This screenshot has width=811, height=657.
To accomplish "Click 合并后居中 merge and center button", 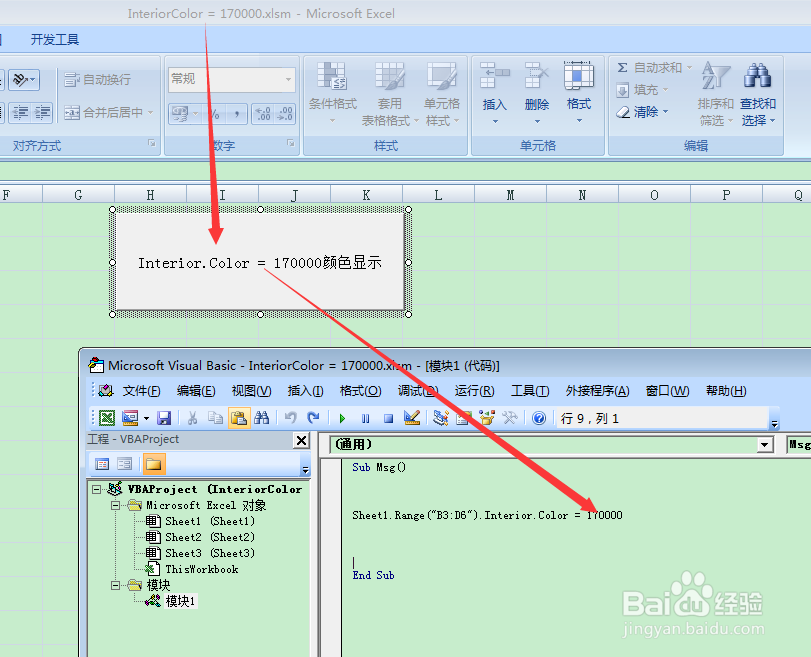I will click(x=103, y=112).
